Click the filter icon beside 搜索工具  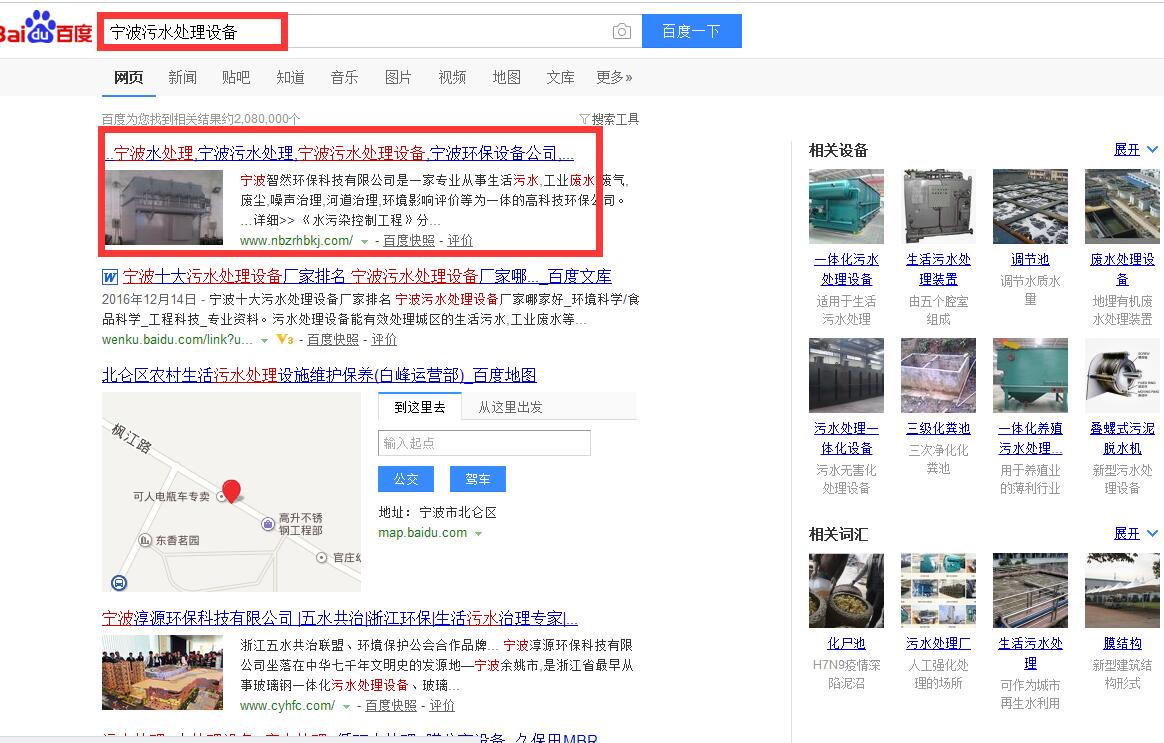click(584, 120)
